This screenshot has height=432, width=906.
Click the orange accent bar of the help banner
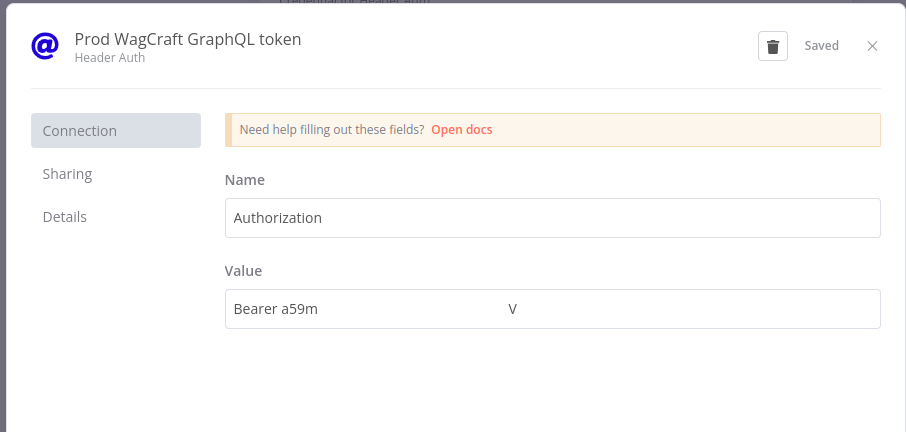tap(229, 130)
